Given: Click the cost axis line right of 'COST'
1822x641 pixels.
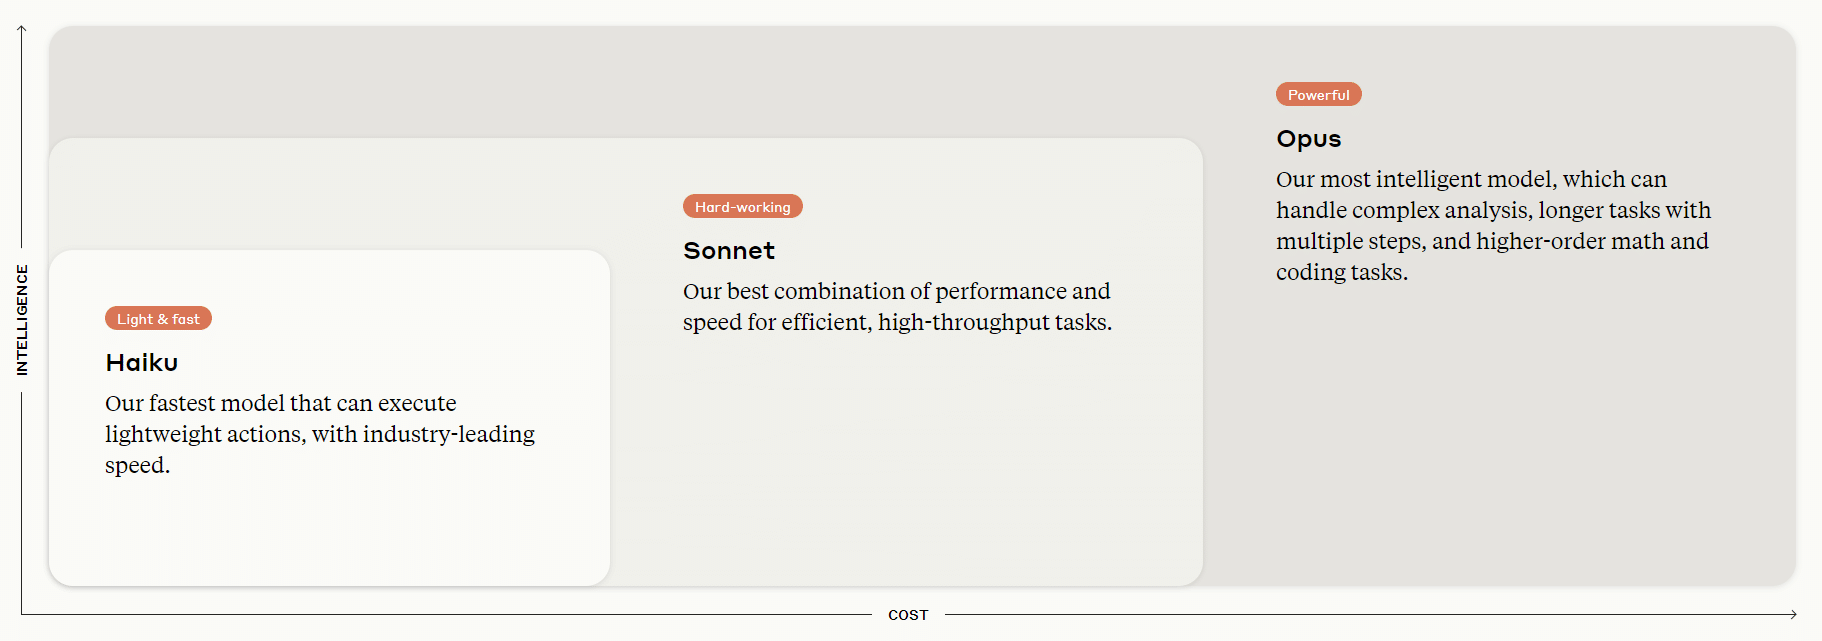Looking at the screenshot, I should tap(1370, 614).
